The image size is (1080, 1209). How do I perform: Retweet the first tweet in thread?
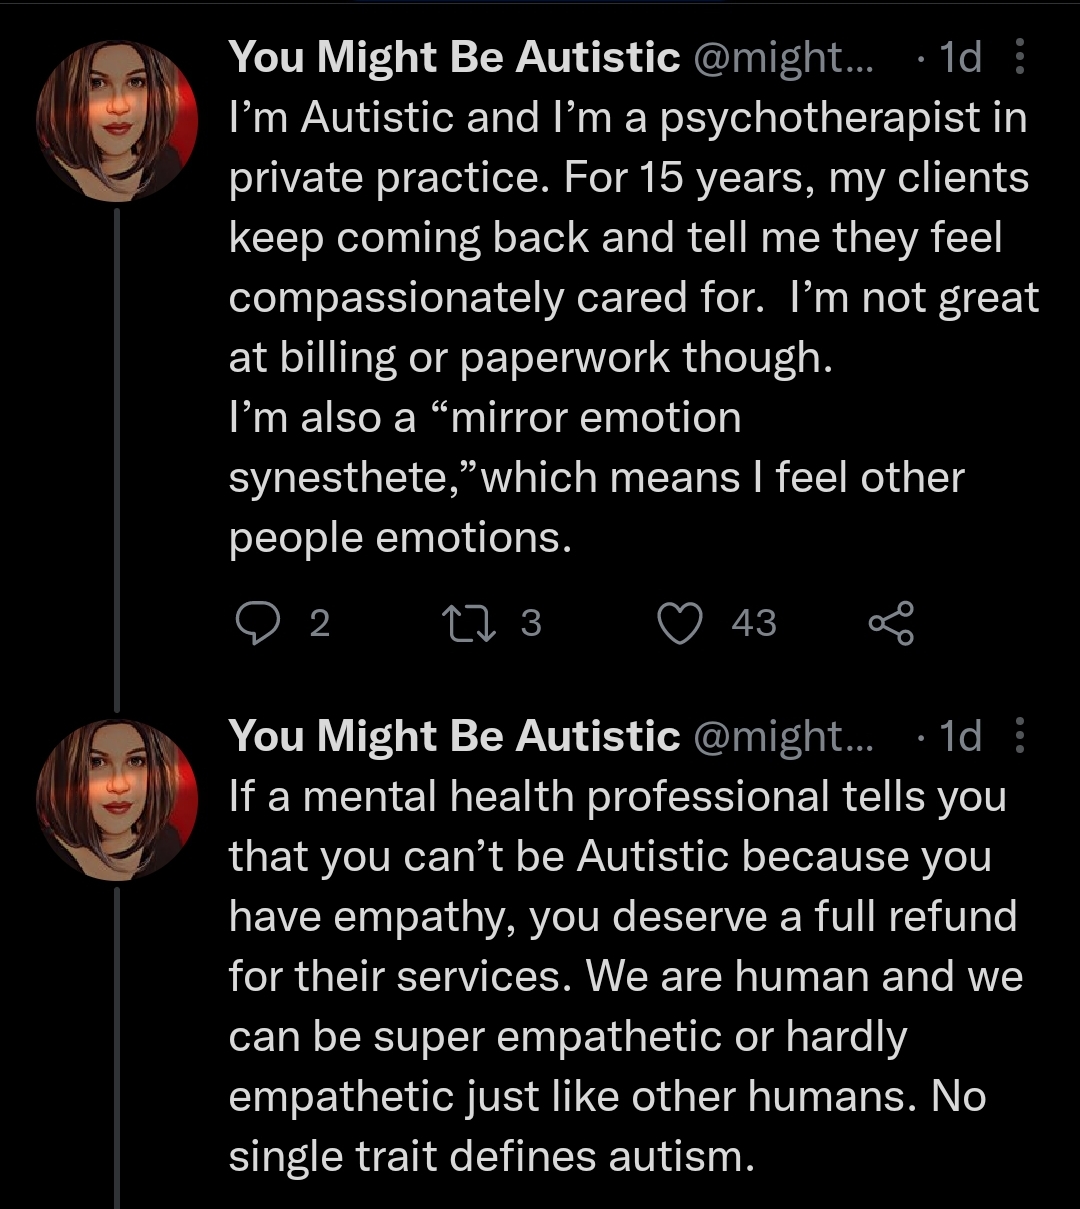coord(466,623)
